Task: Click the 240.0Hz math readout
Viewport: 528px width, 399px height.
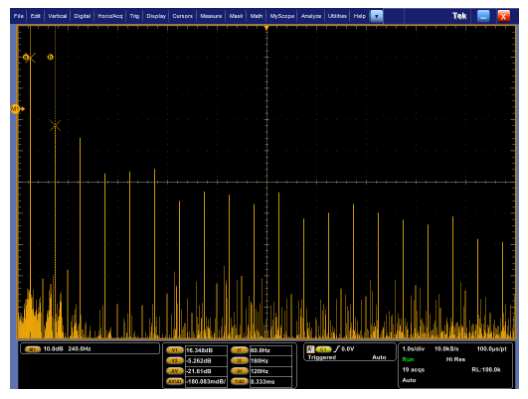Action: point(79,349)
